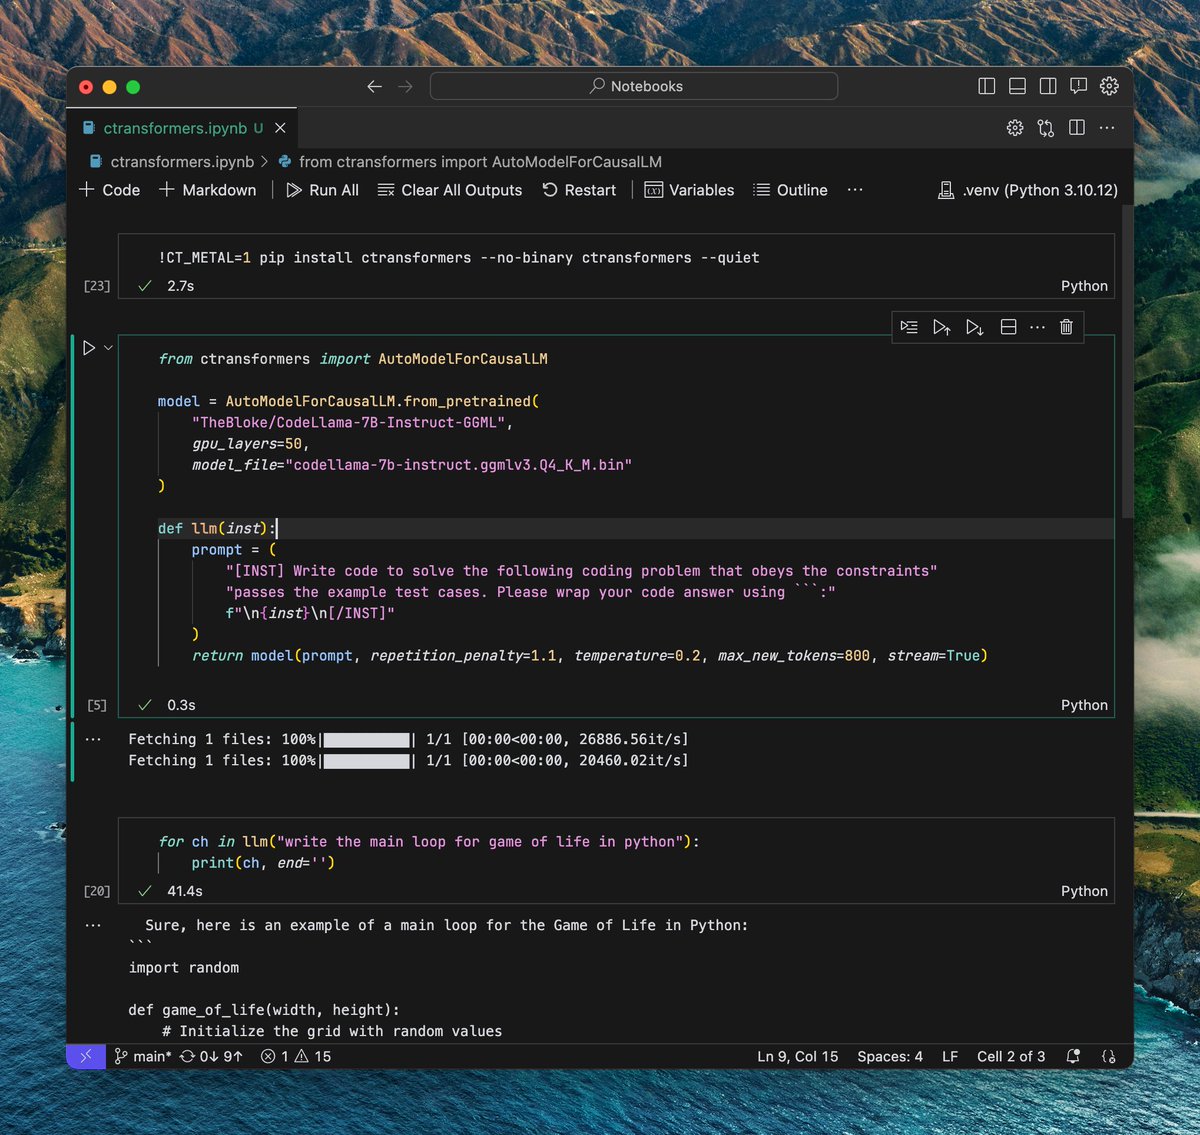Switch git branch main* in status bar
The image size is (1200, 1135).
point(143,1056)
